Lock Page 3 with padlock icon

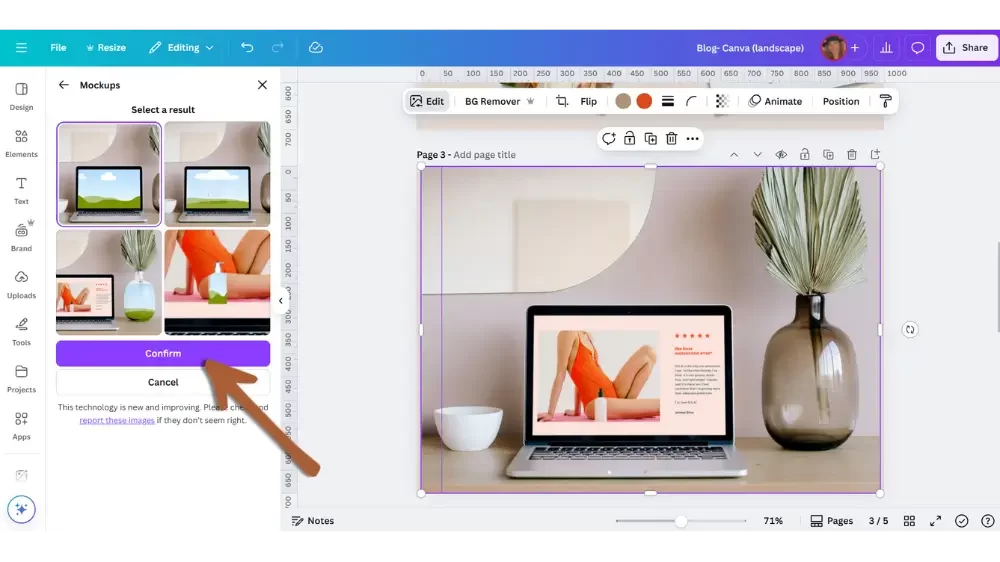[804, 154]
